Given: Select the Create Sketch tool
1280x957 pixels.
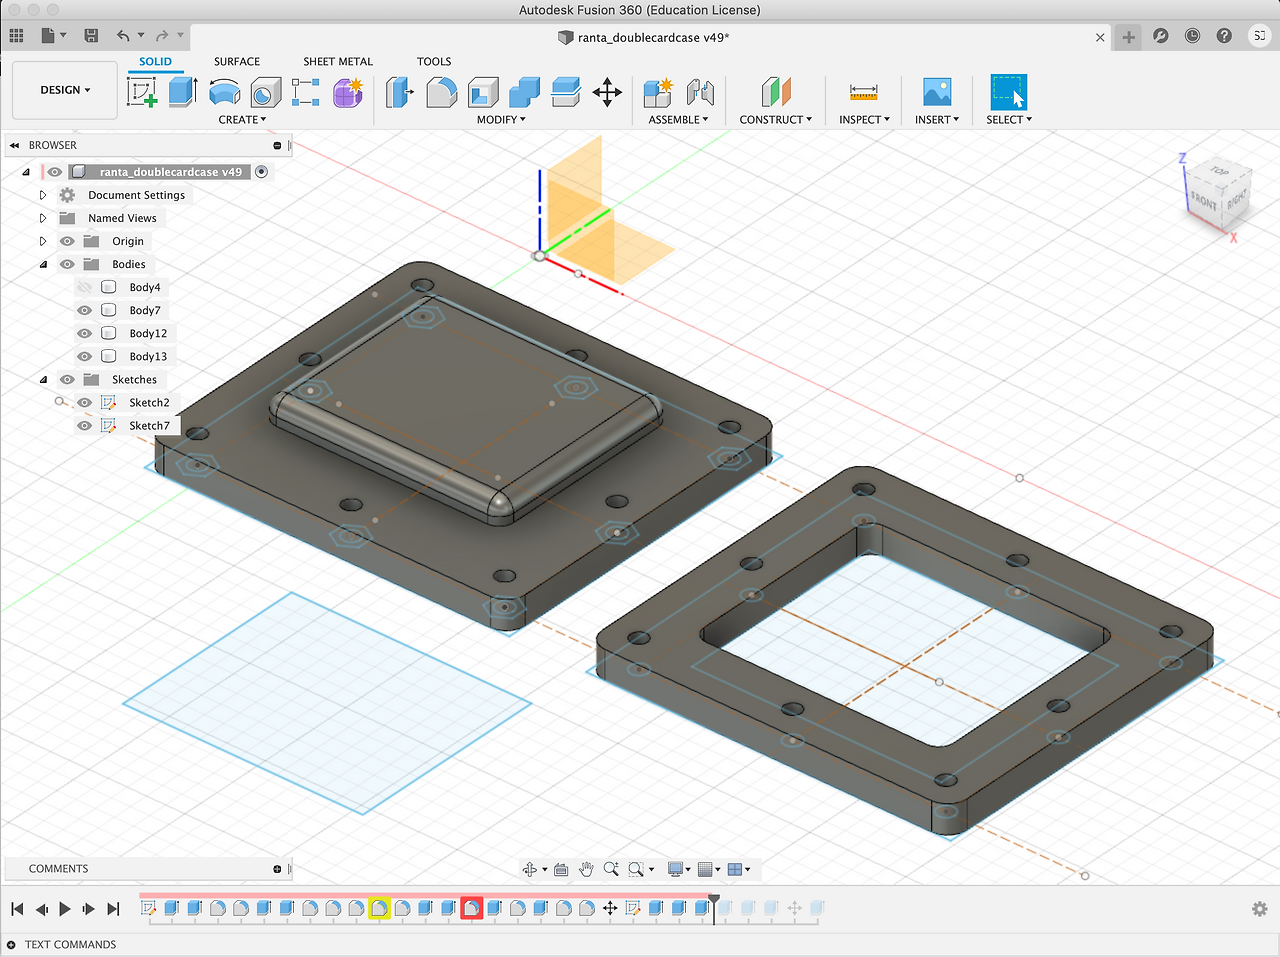Looking at the screenshot, I should (x=143, y=92).
